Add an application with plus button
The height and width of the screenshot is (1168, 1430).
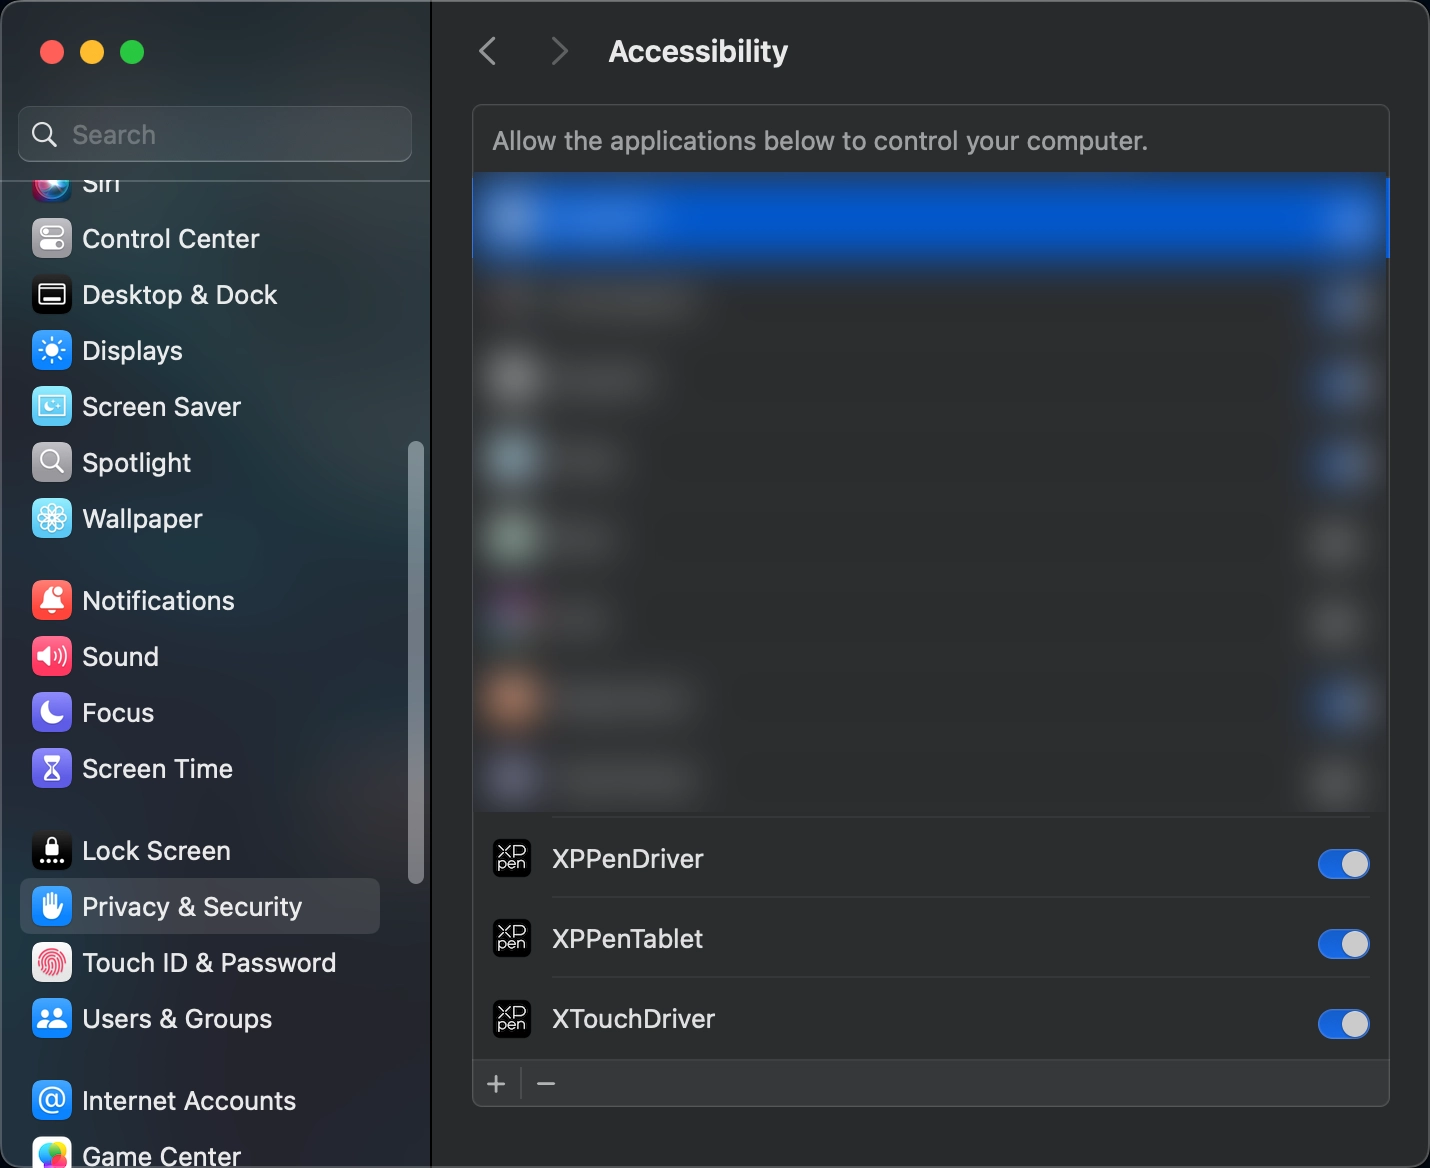pyautogui.click(x=496, y=1084)
